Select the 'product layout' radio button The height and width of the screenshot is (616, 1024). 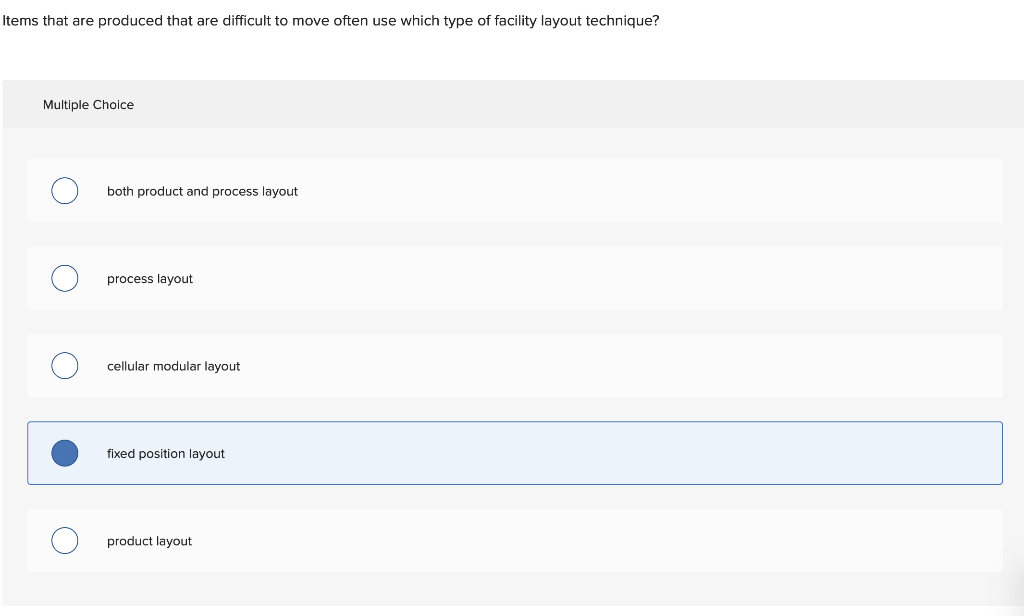(64, 540)
